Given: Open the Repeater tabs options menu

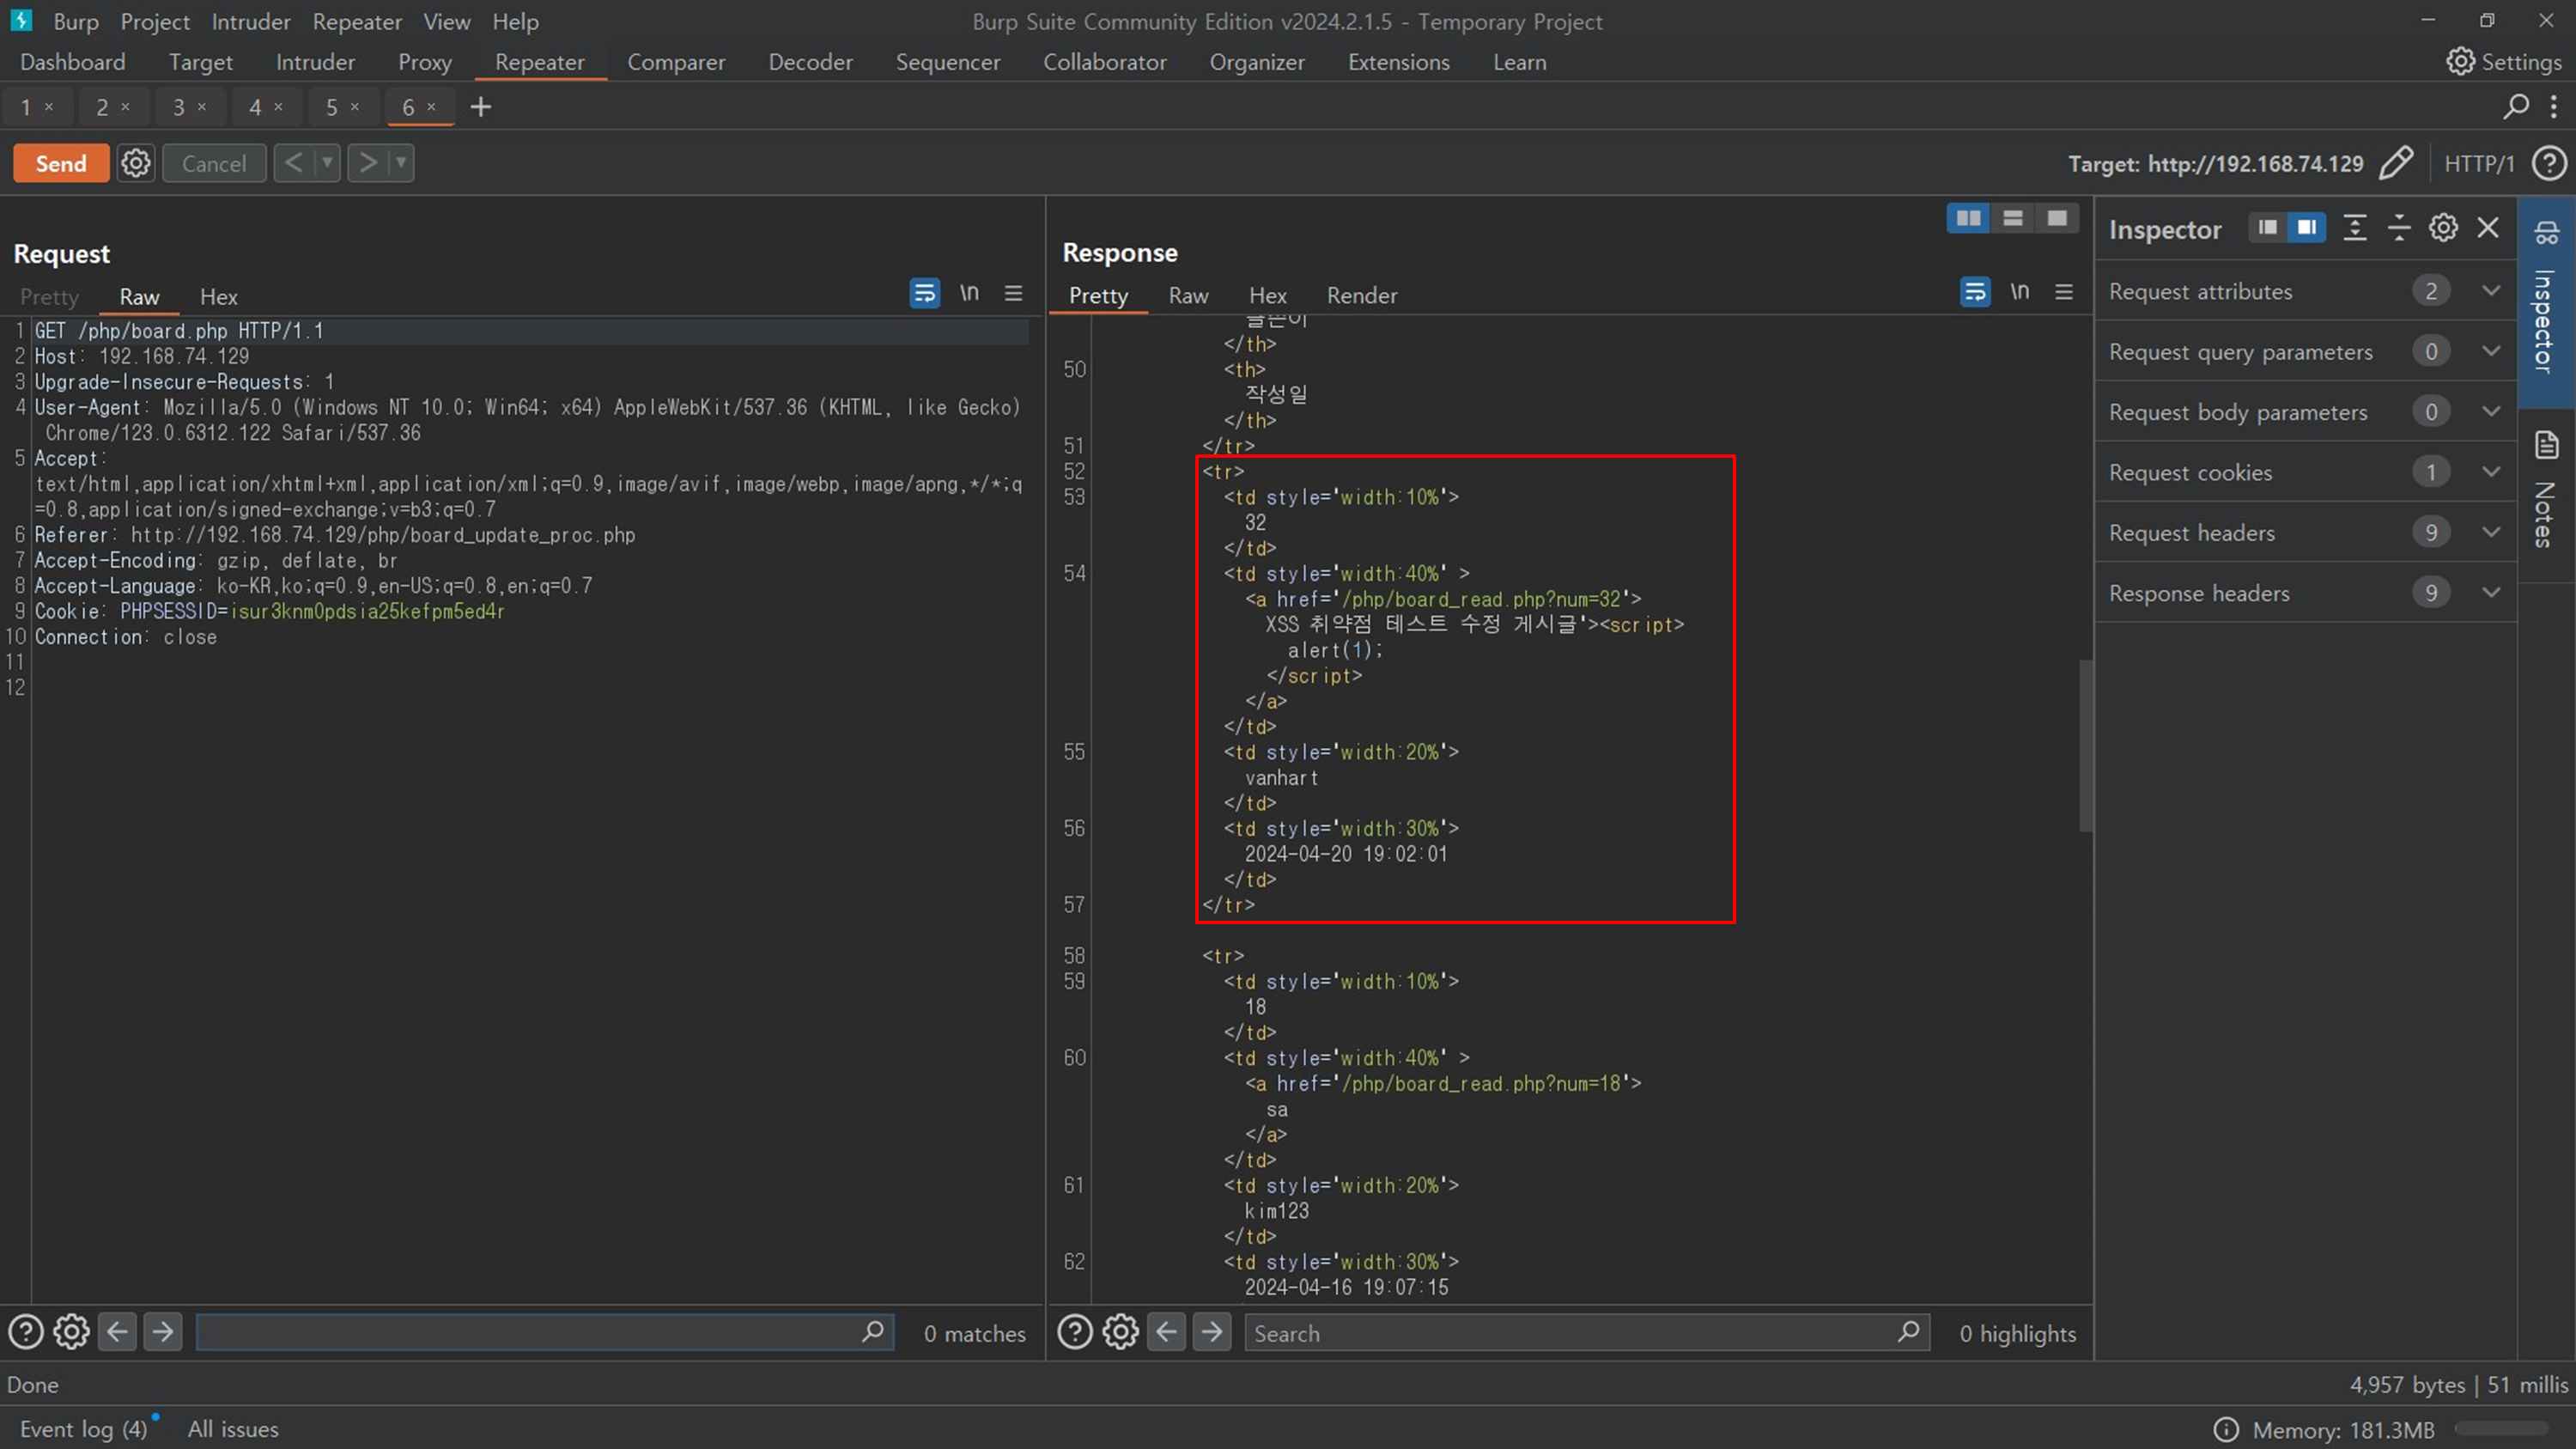Looking at the screenshot, I should click(2554, 106).
